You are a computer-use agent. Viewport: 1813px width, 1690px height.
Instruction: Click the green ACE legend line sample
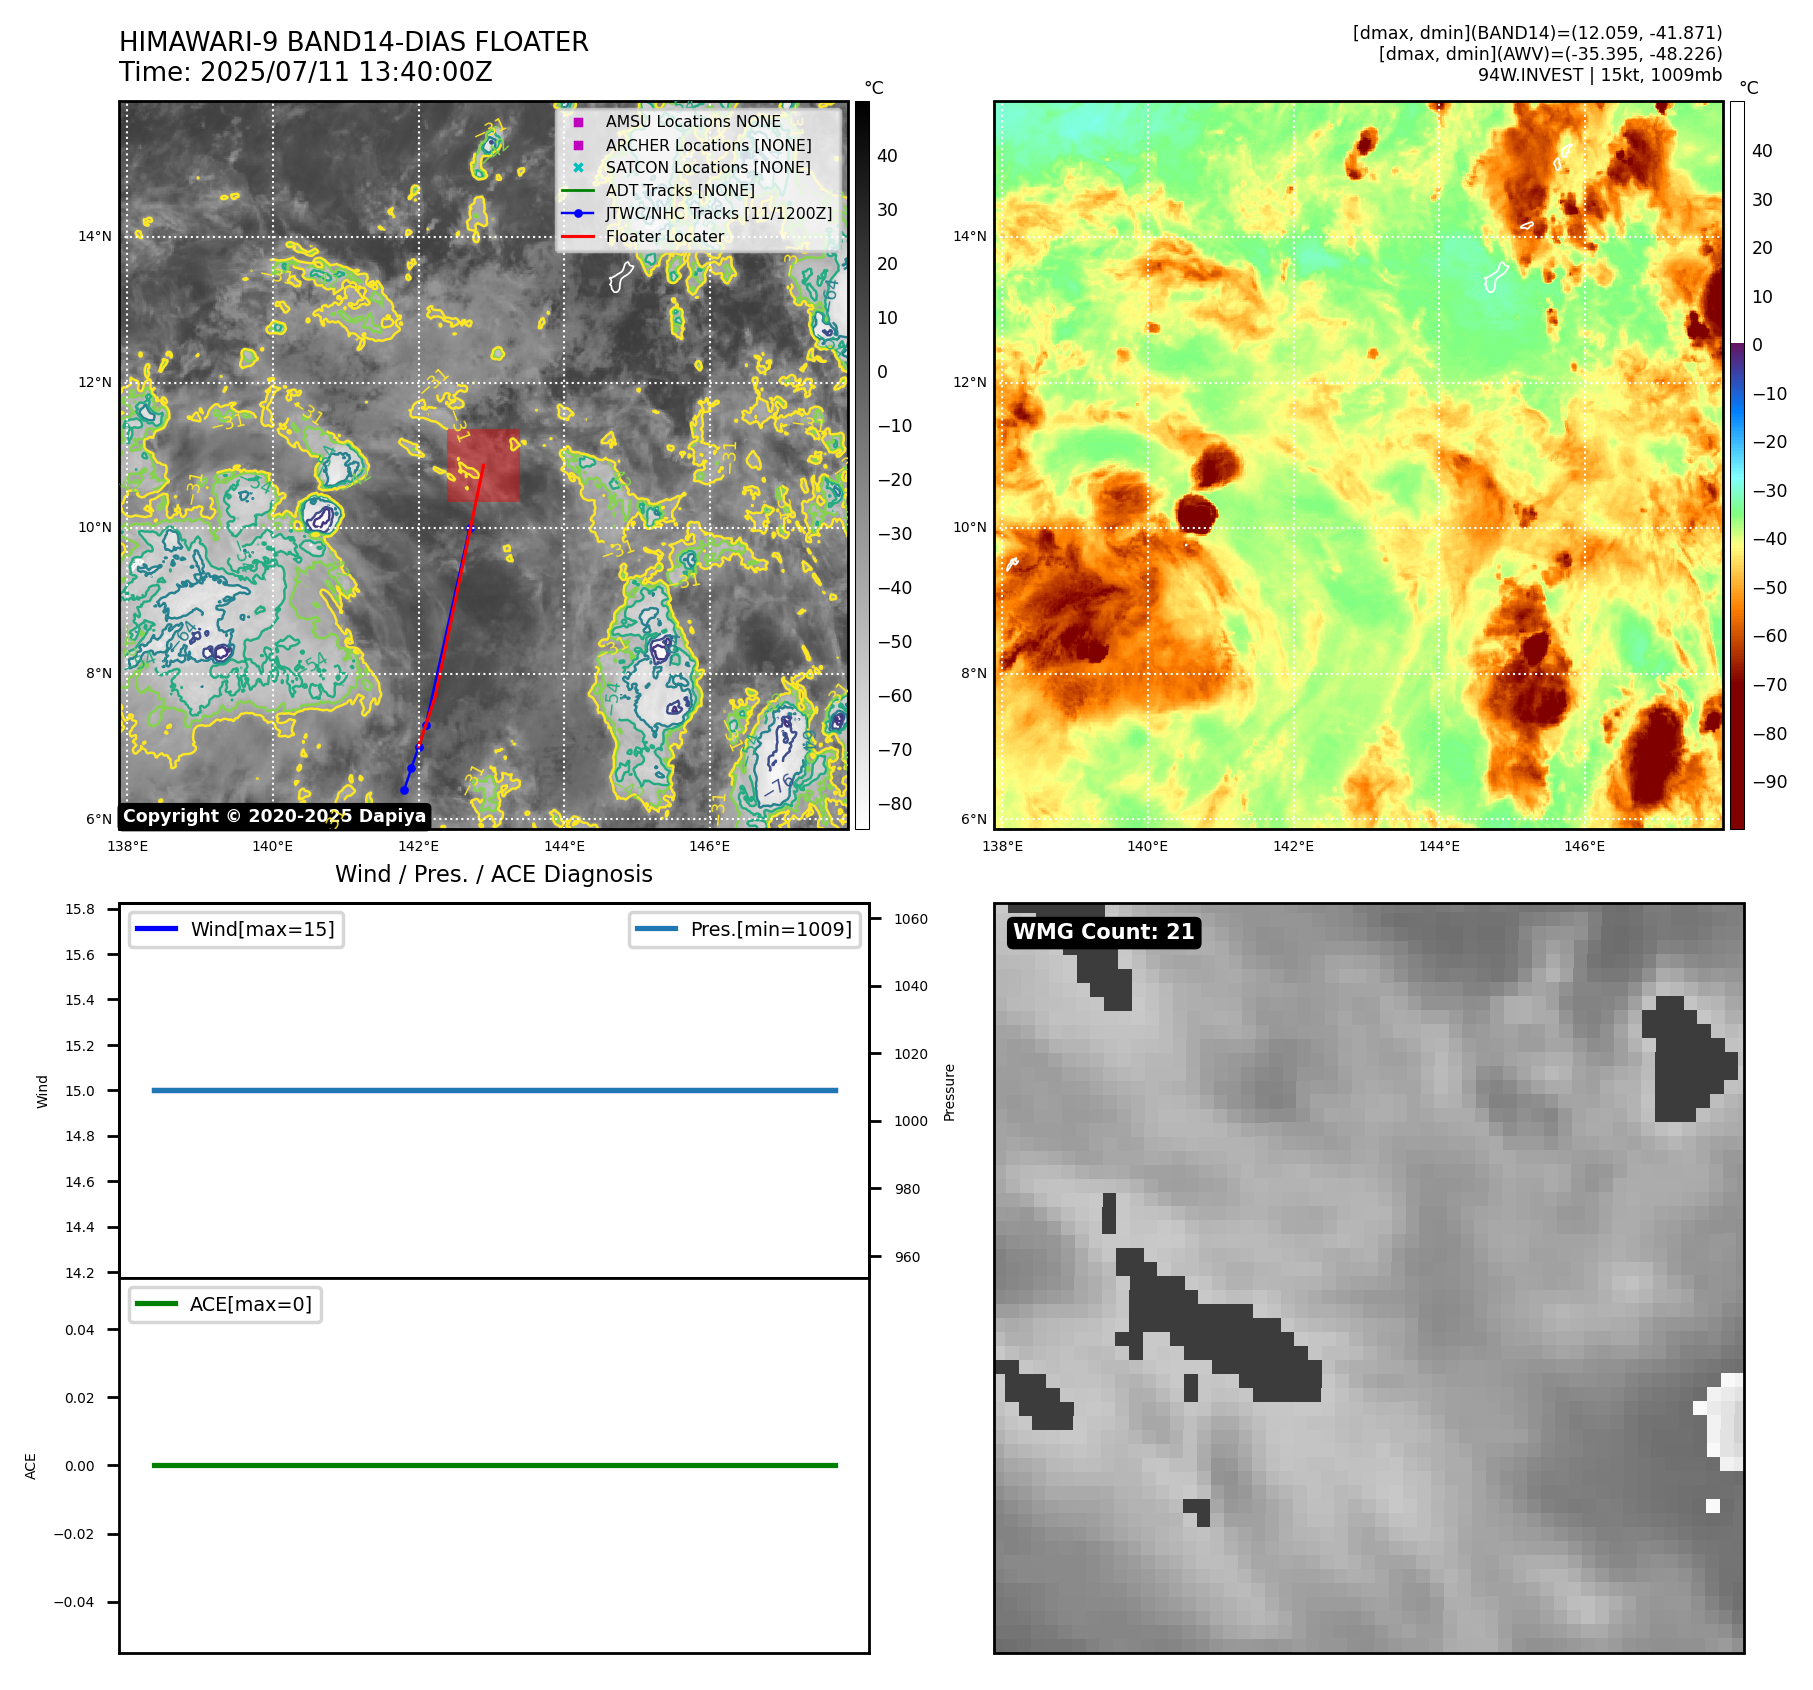tap(156, 1304)
